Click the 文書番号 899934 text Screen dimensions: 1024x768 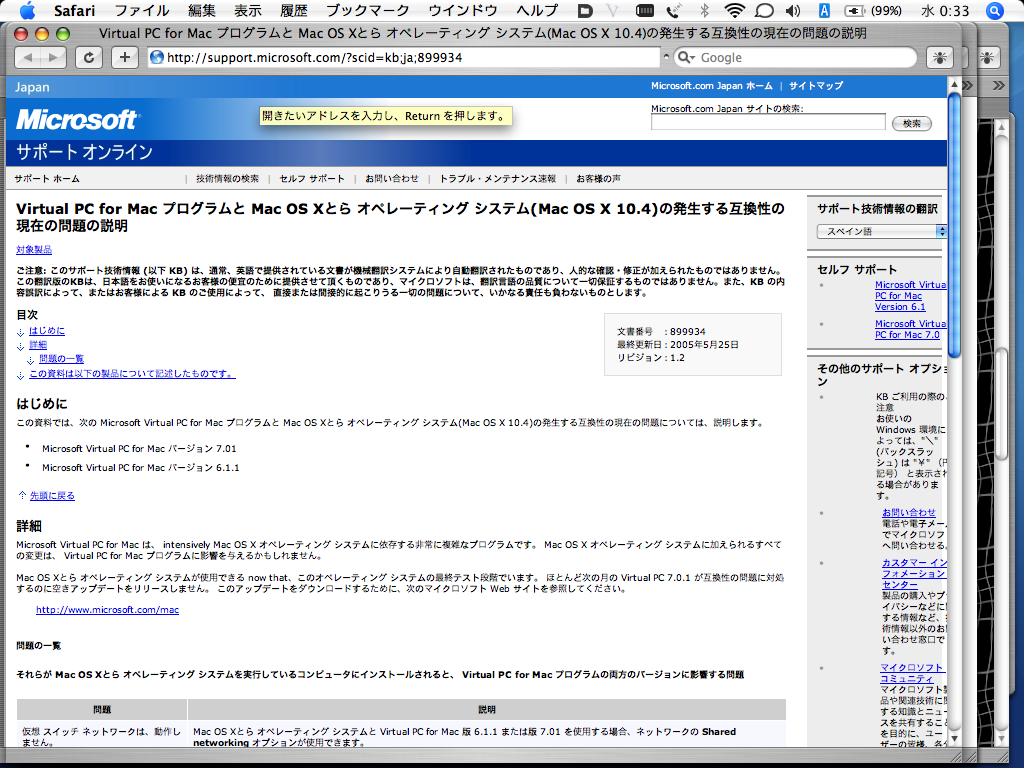coord(661,331)
